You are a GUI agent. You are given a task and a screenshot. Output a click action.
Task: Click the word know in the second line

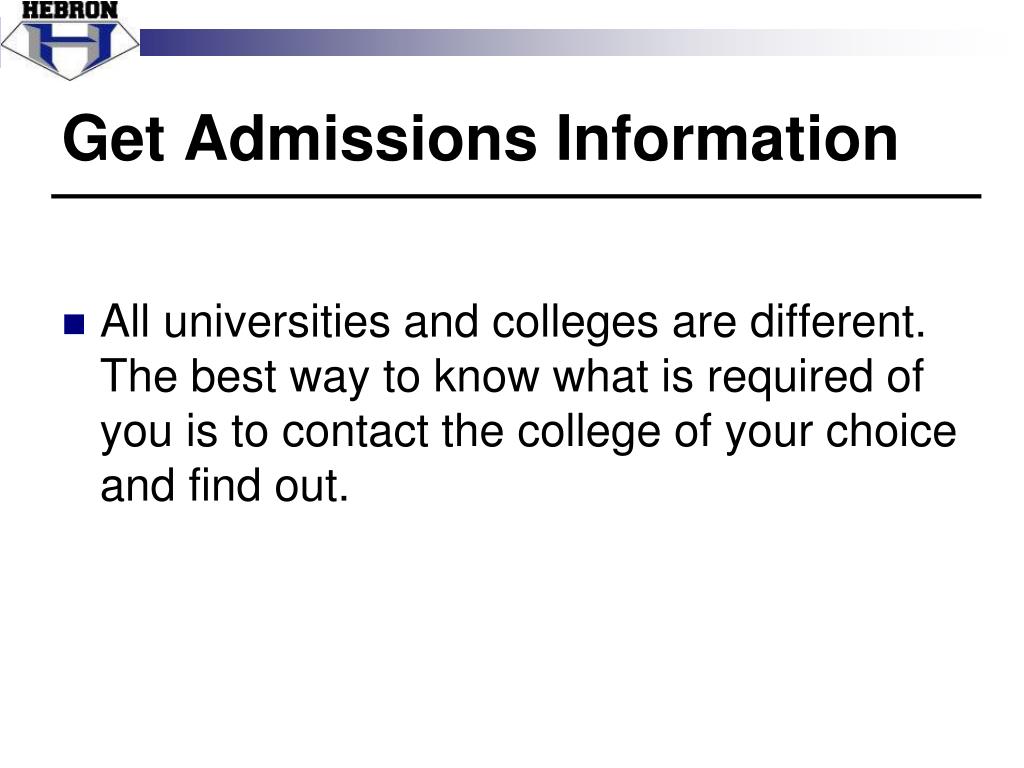[487, 377]
